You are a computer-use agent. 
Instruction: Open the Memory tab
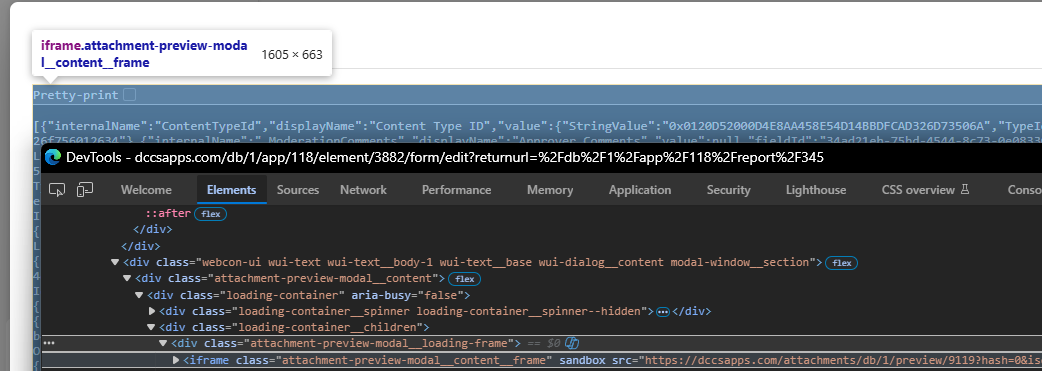click(550, 190)
